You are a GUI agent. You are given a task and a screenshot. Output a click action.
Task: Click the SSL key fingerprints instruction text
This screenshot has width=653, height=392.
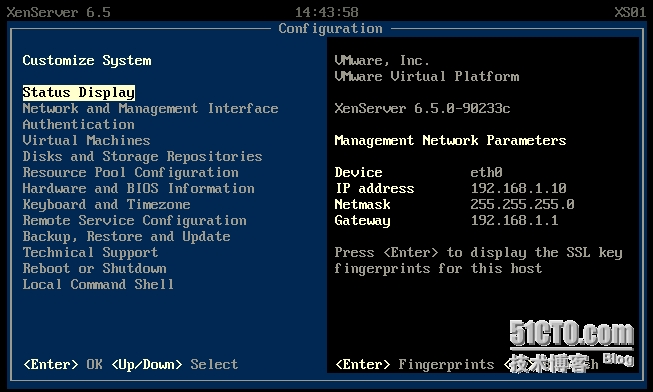[x=479, y=261]
